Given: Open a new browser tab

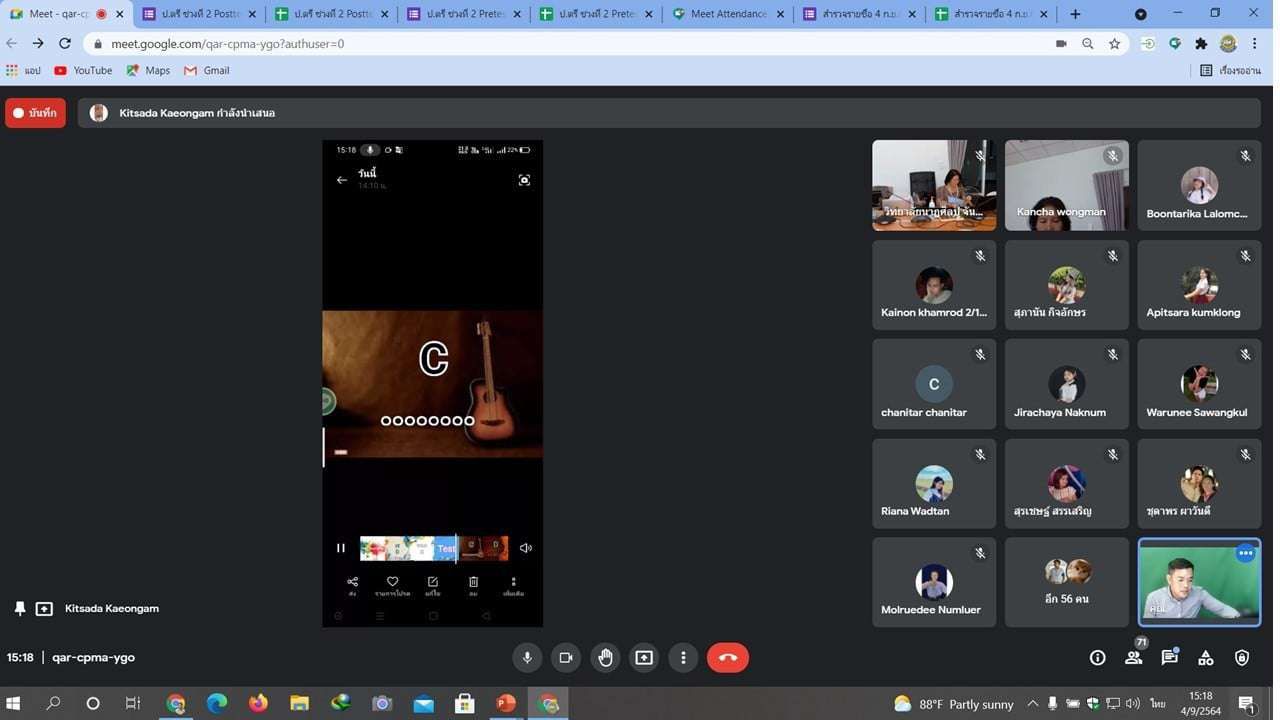Looking at the screenshot, I should [x=1075, y=14].
